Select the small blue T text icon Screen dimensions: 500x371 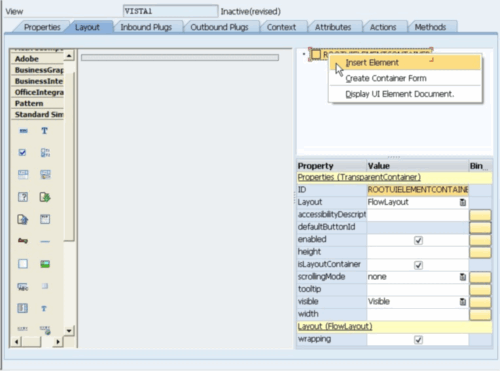44,309
